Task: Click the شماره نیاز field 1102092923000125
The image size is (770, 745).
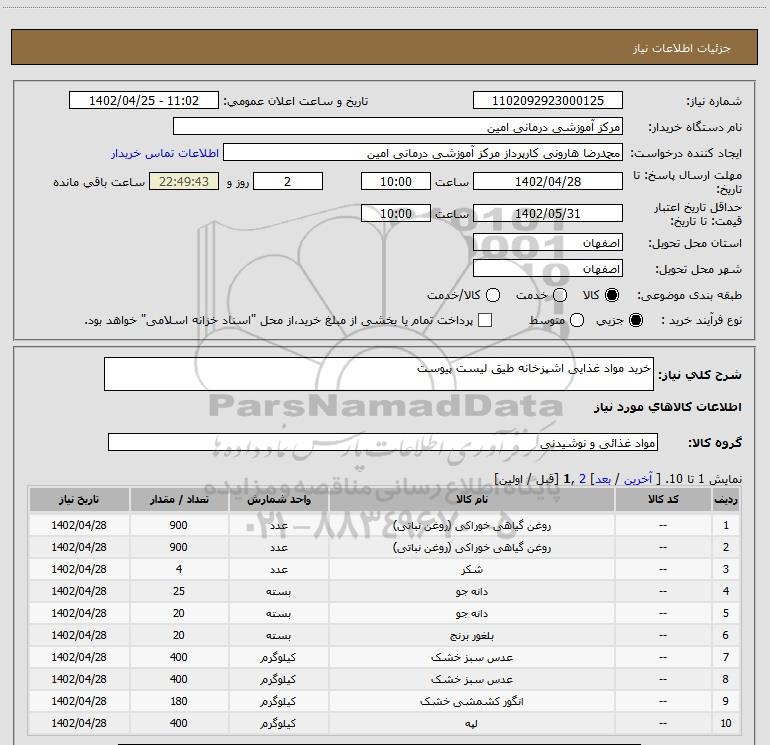Action: [x=548, y=101]
